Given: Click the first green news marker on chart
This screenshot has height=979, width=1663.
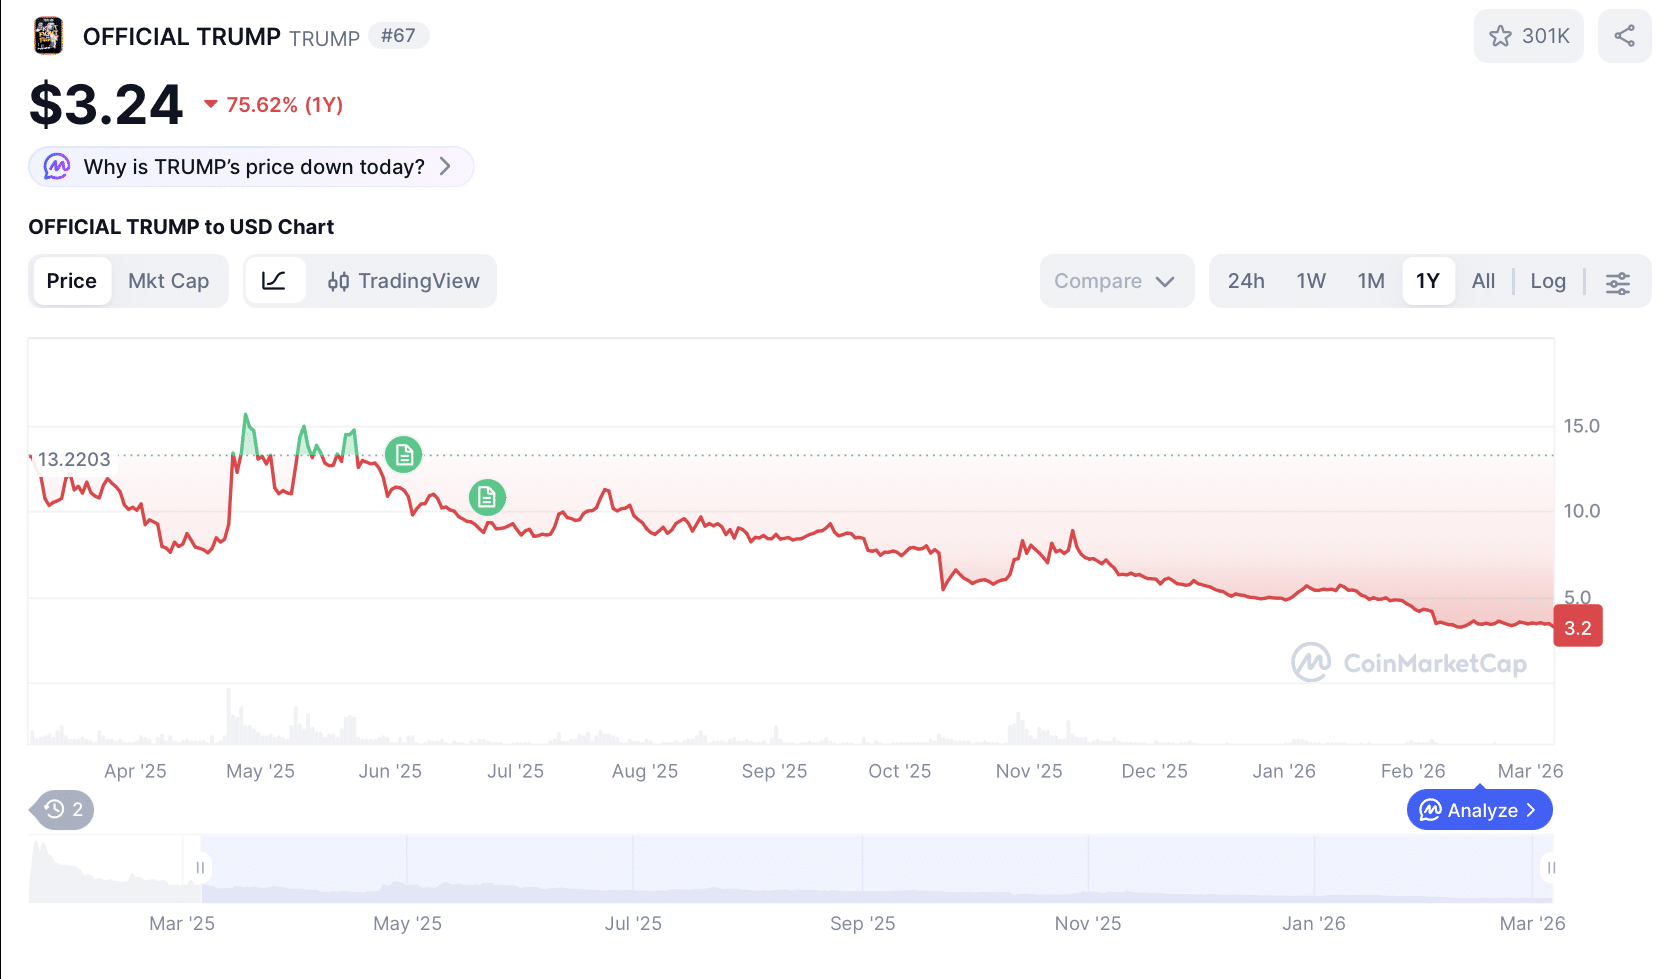Looking at the screenshot, I should click(404, 455).
